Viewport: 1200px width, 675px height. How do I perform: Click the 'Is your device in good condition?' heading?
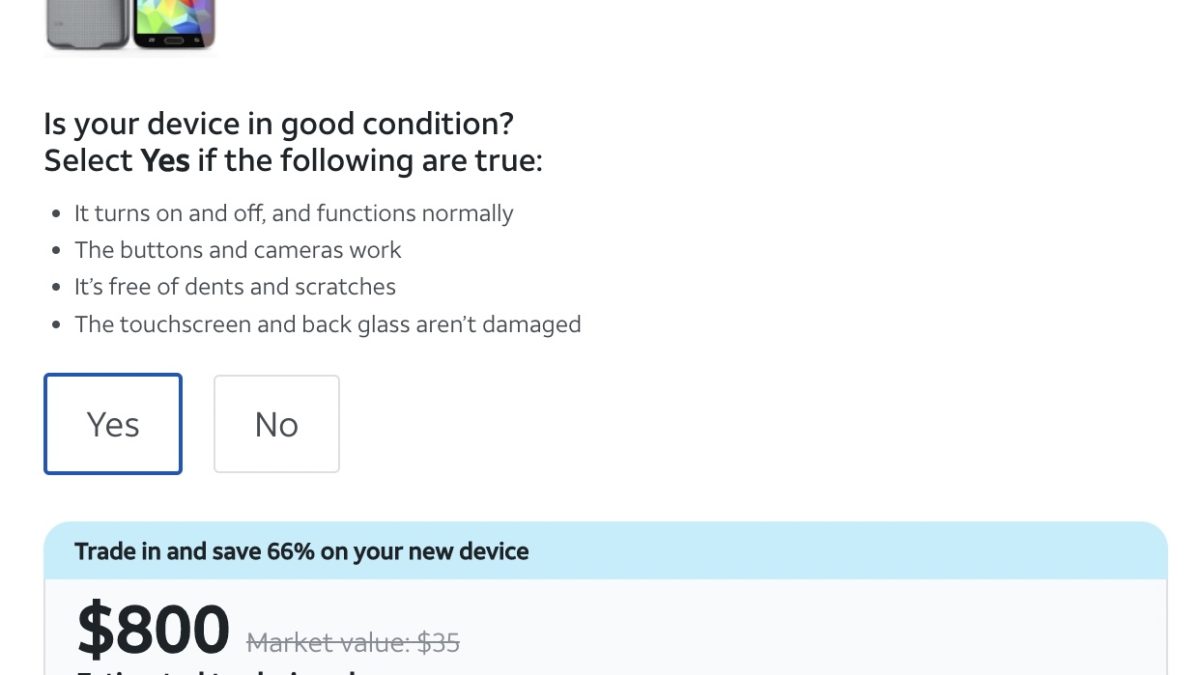[x=278, y=124]
